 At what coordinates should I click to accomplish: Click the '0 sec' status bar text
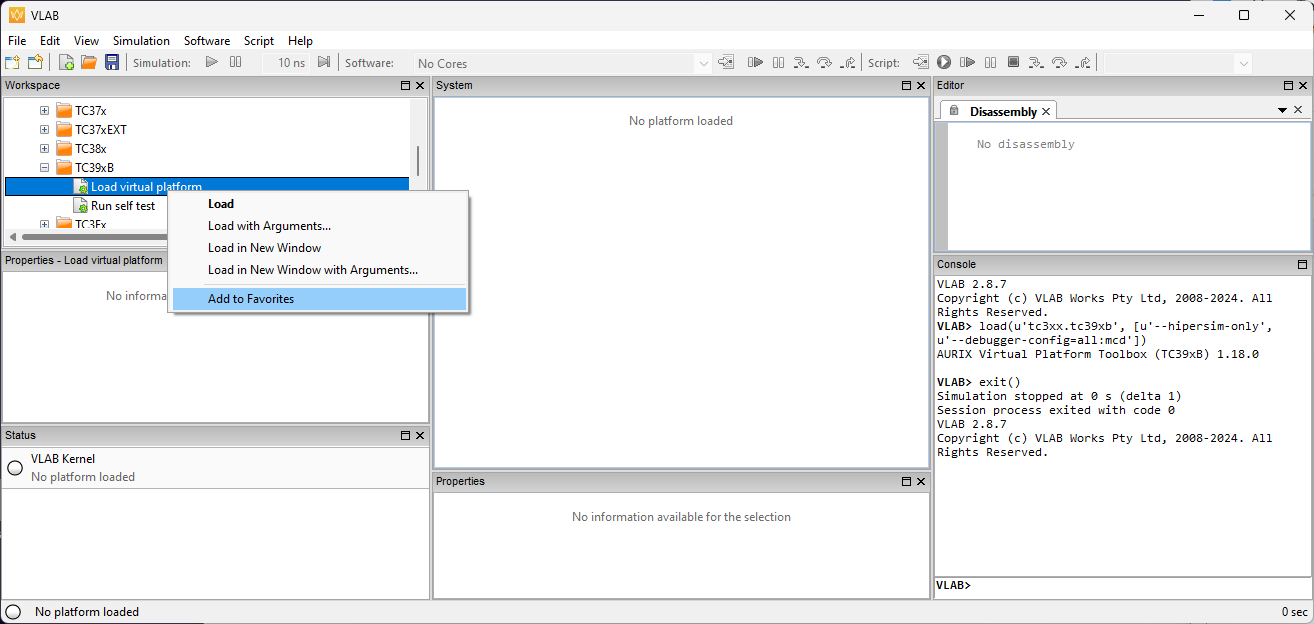pos(1294,612)
